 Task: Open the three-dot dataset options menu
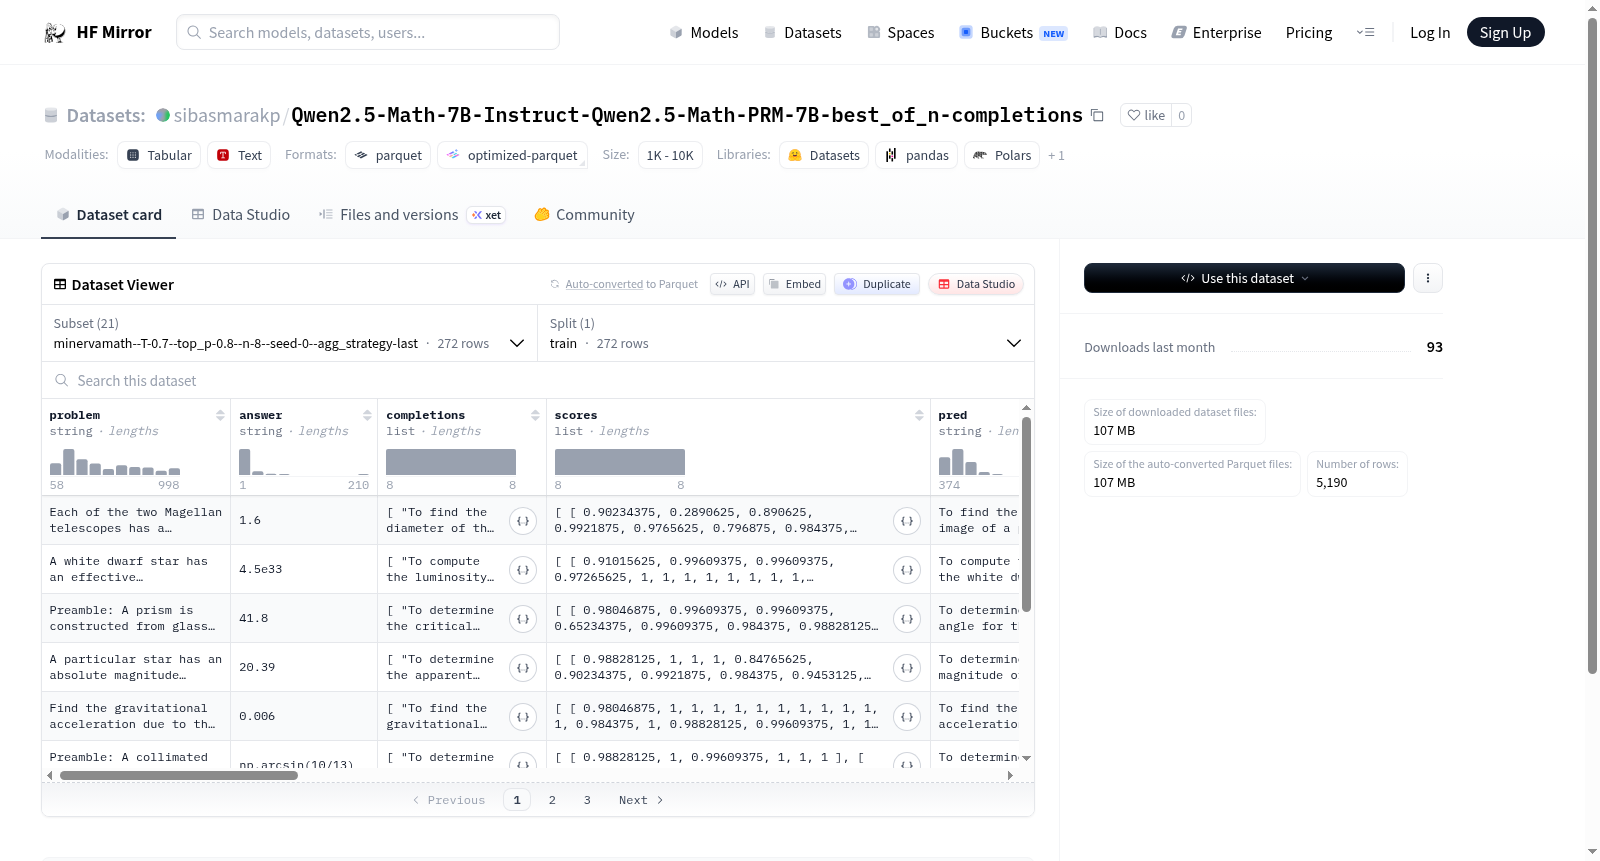coord(1428,278)
